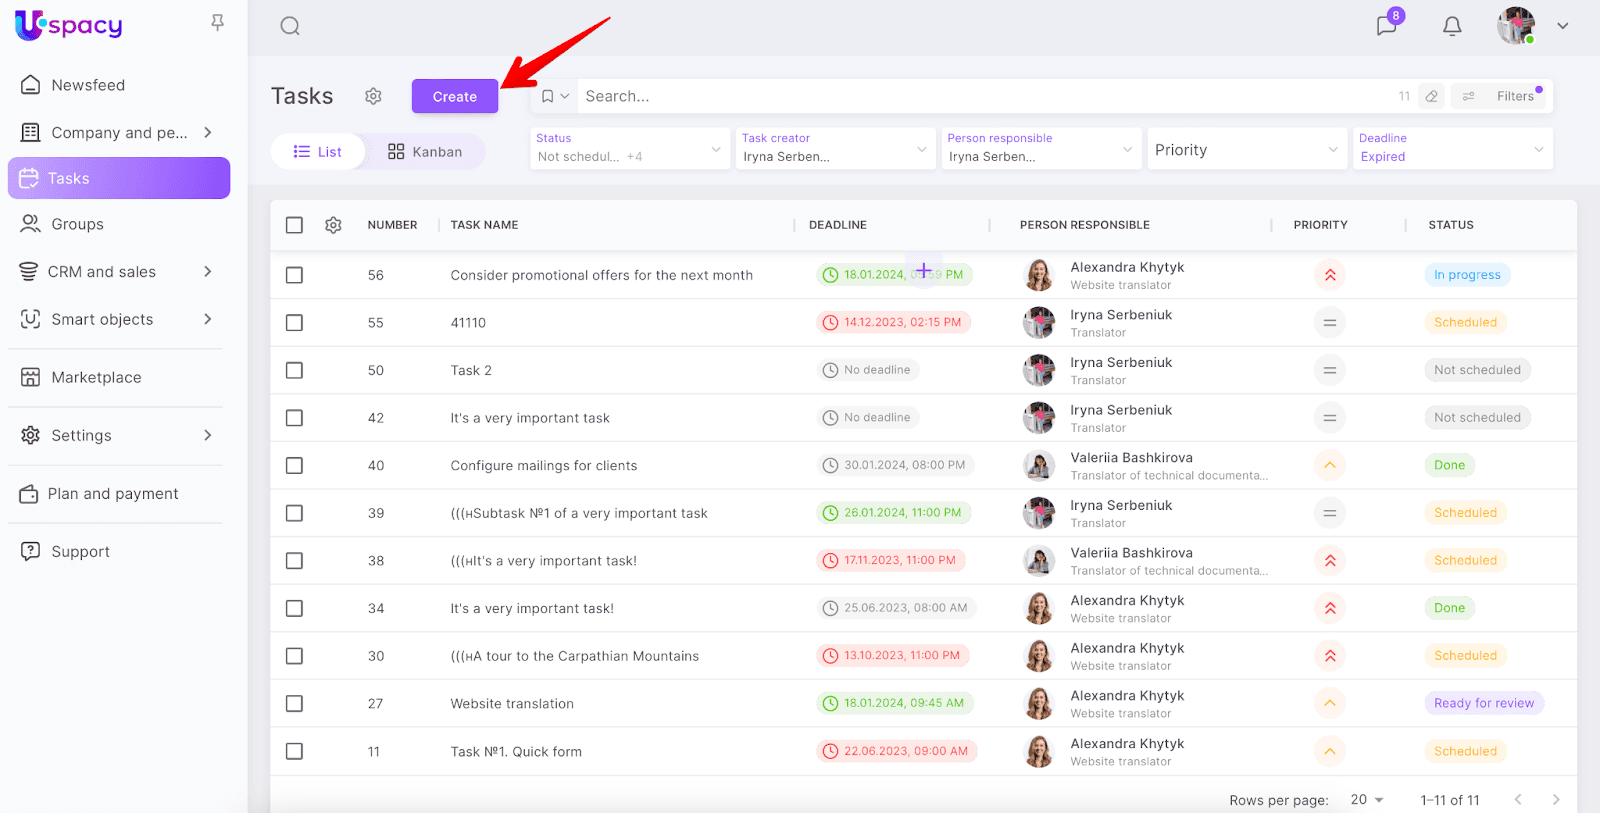Open rows per page dropdown
Viewport: 1600px width, 813px height.
pos(1366,799)
